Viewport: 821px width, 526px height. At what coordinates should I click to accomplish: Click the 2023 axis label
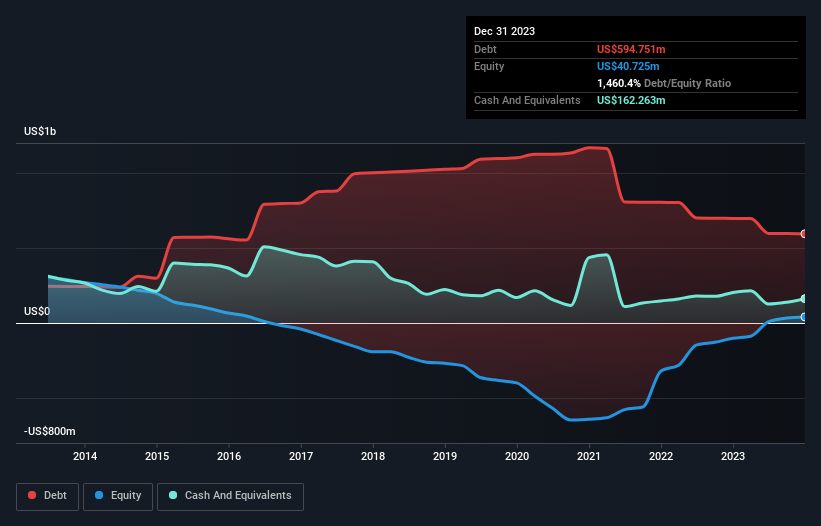coord(733,456)
